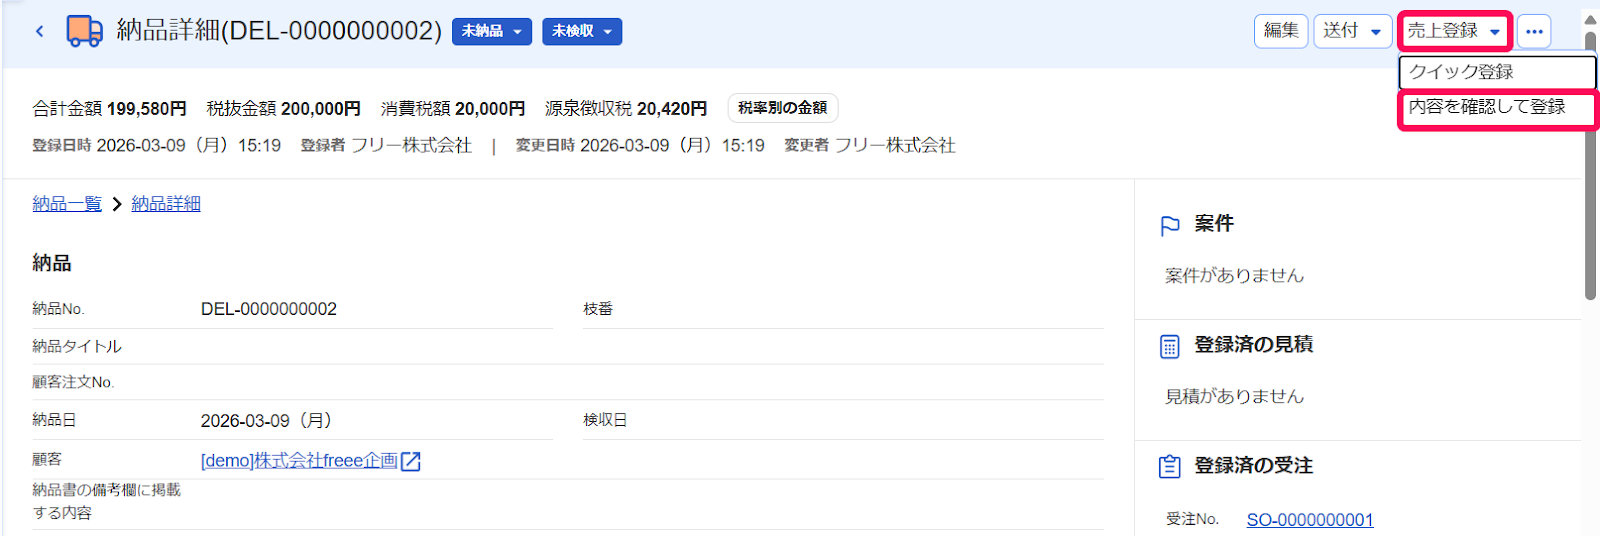This screenshot has height=536, width=1600.
Task: Select クイック登録 from the menu
Action: click(x=1497, y=72)
